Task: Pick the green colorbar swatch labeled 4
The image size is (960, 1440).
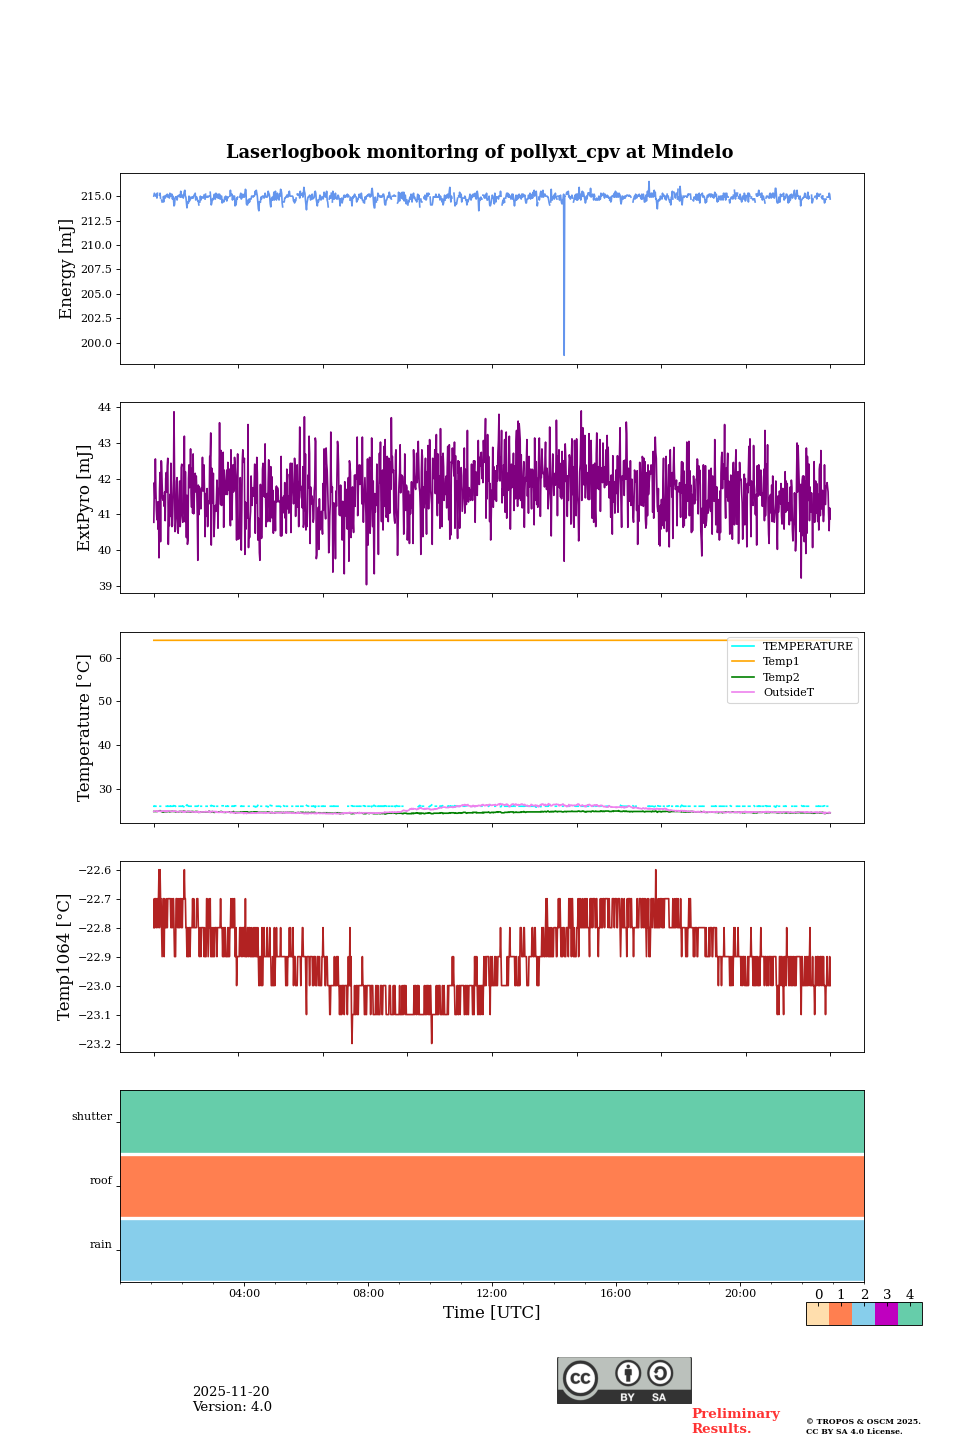Action: [x=910, y=1314]
